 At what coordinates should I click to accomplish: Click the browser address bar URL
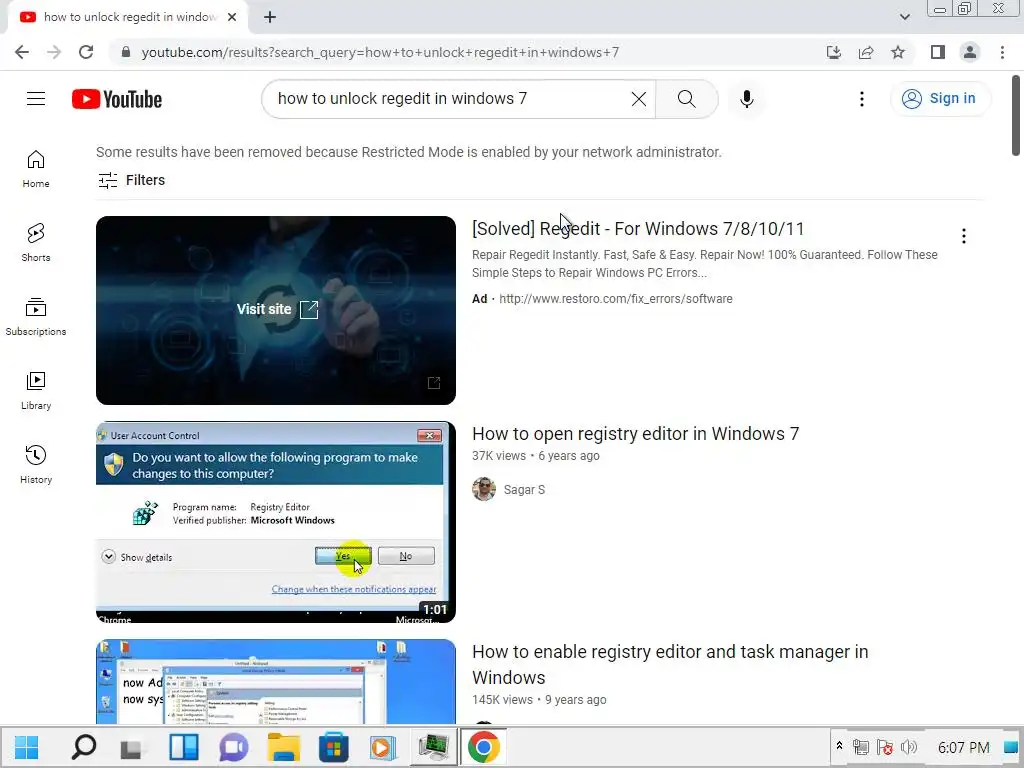tap(380, 52)
